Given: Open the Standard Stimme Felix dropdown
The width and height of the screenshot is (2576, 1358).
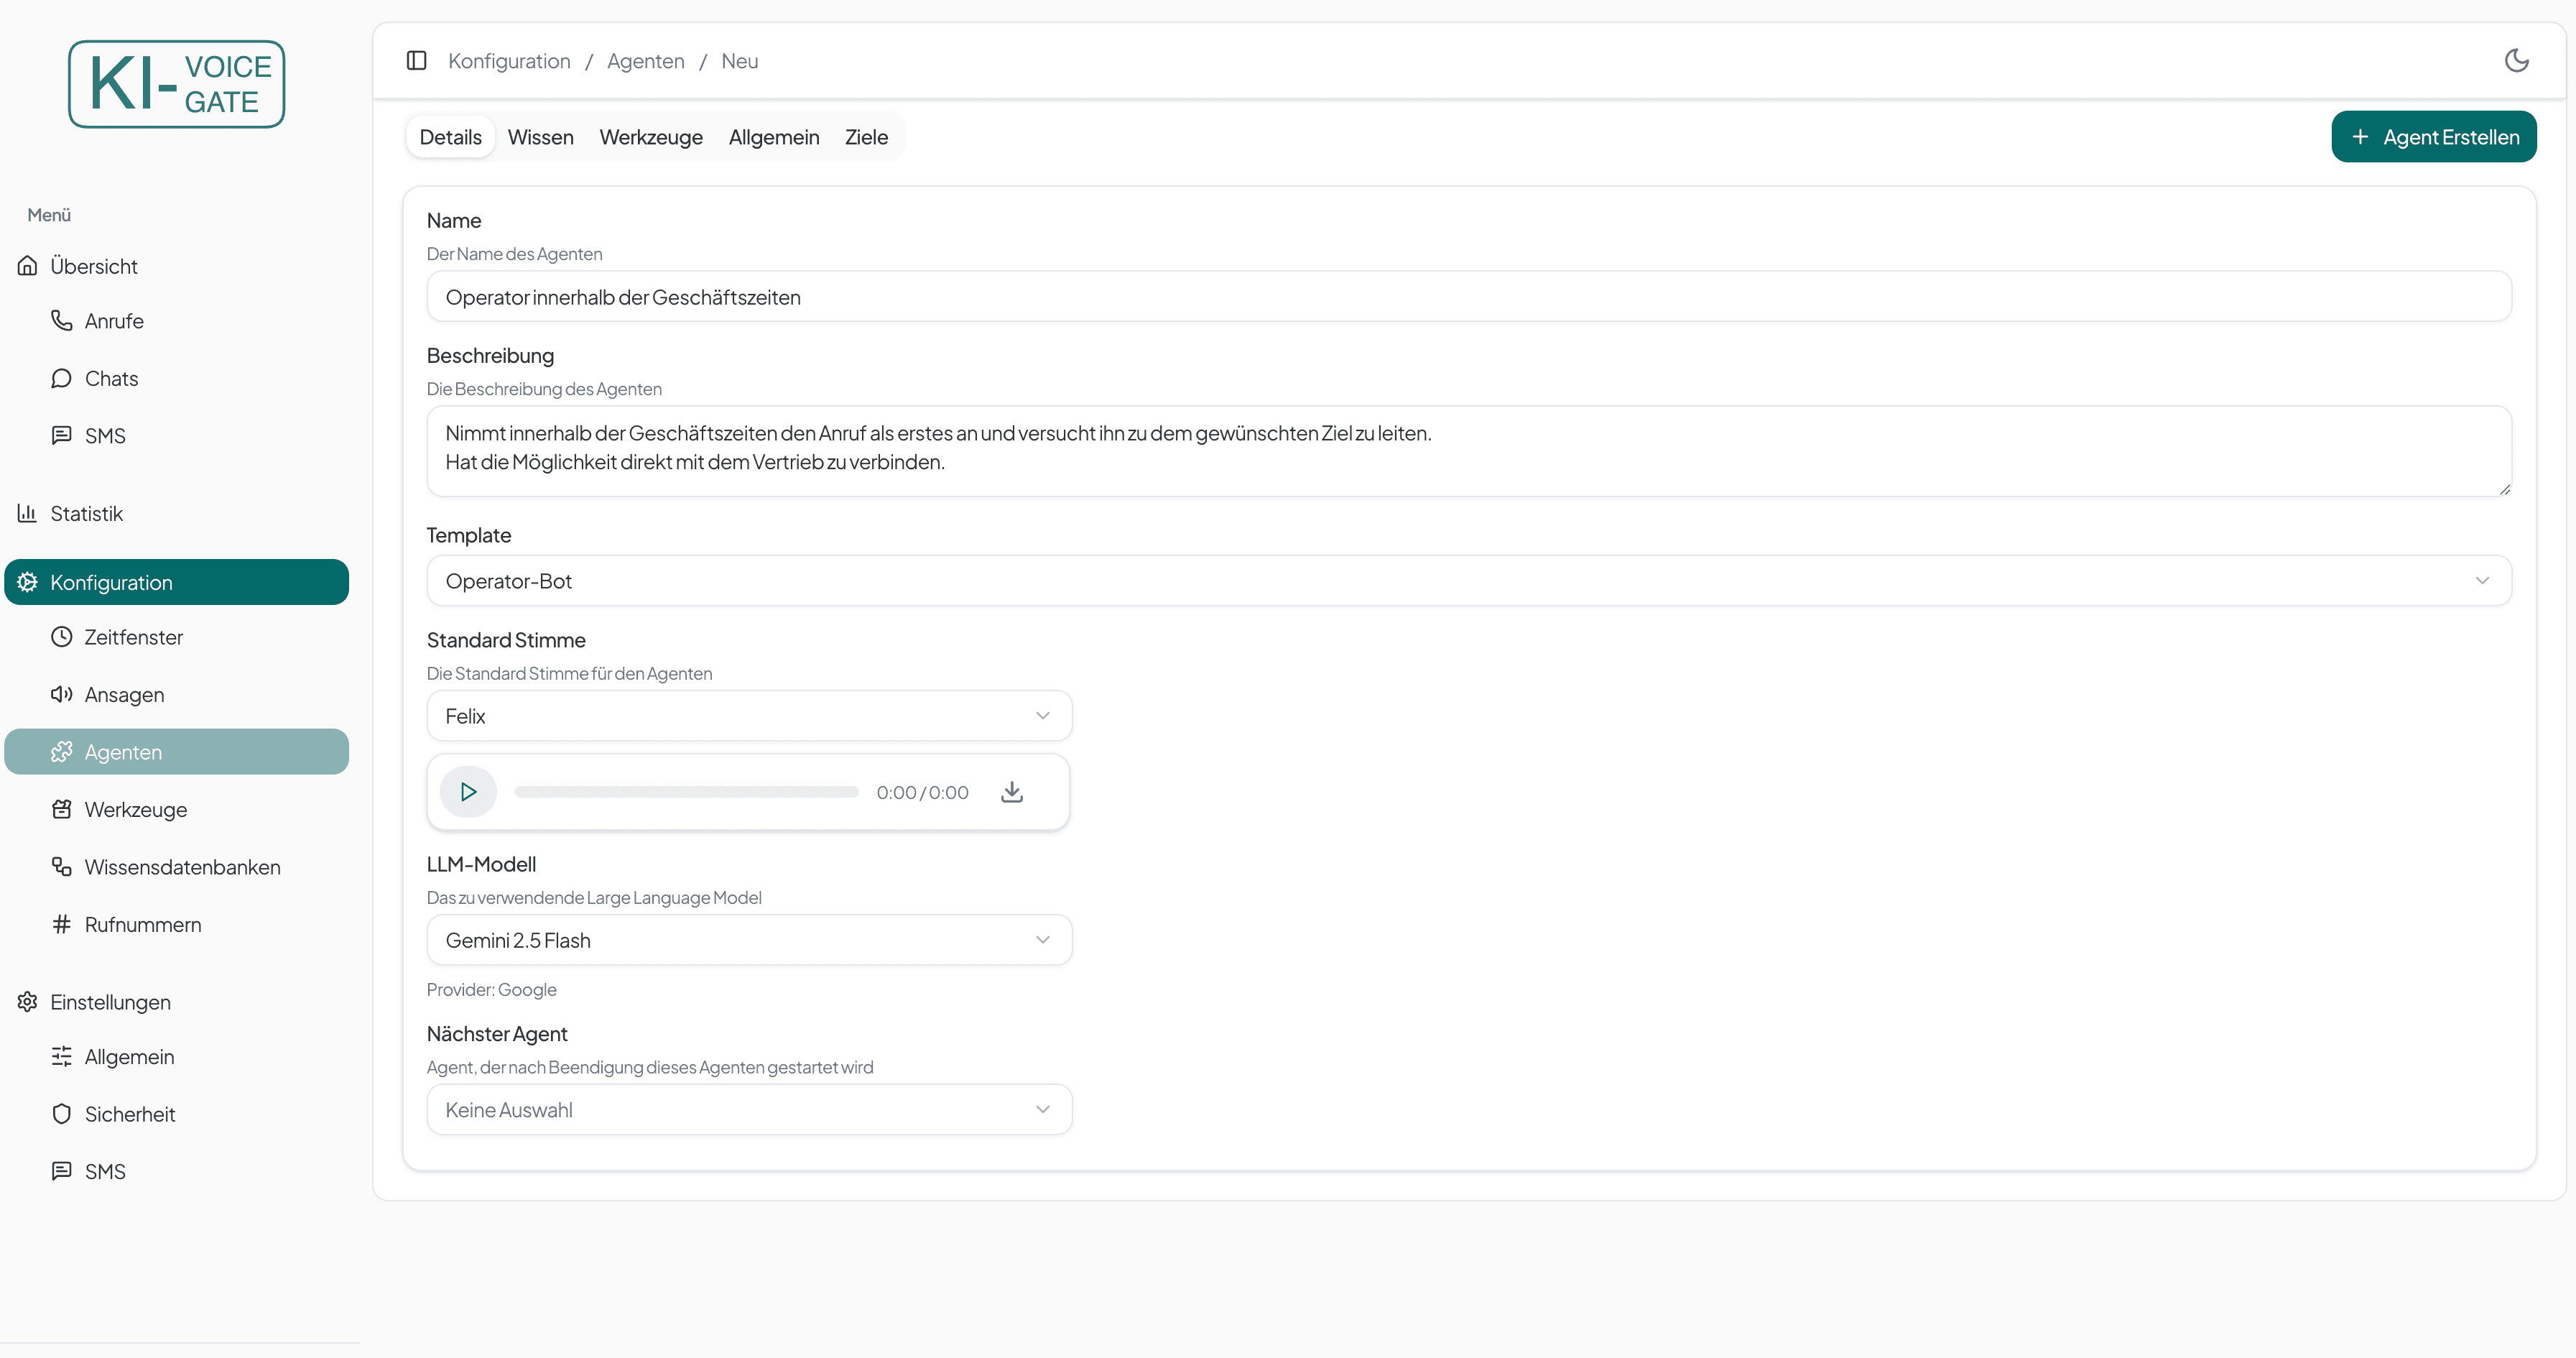Looking at the screenshot, I should [x=748, y=716].
